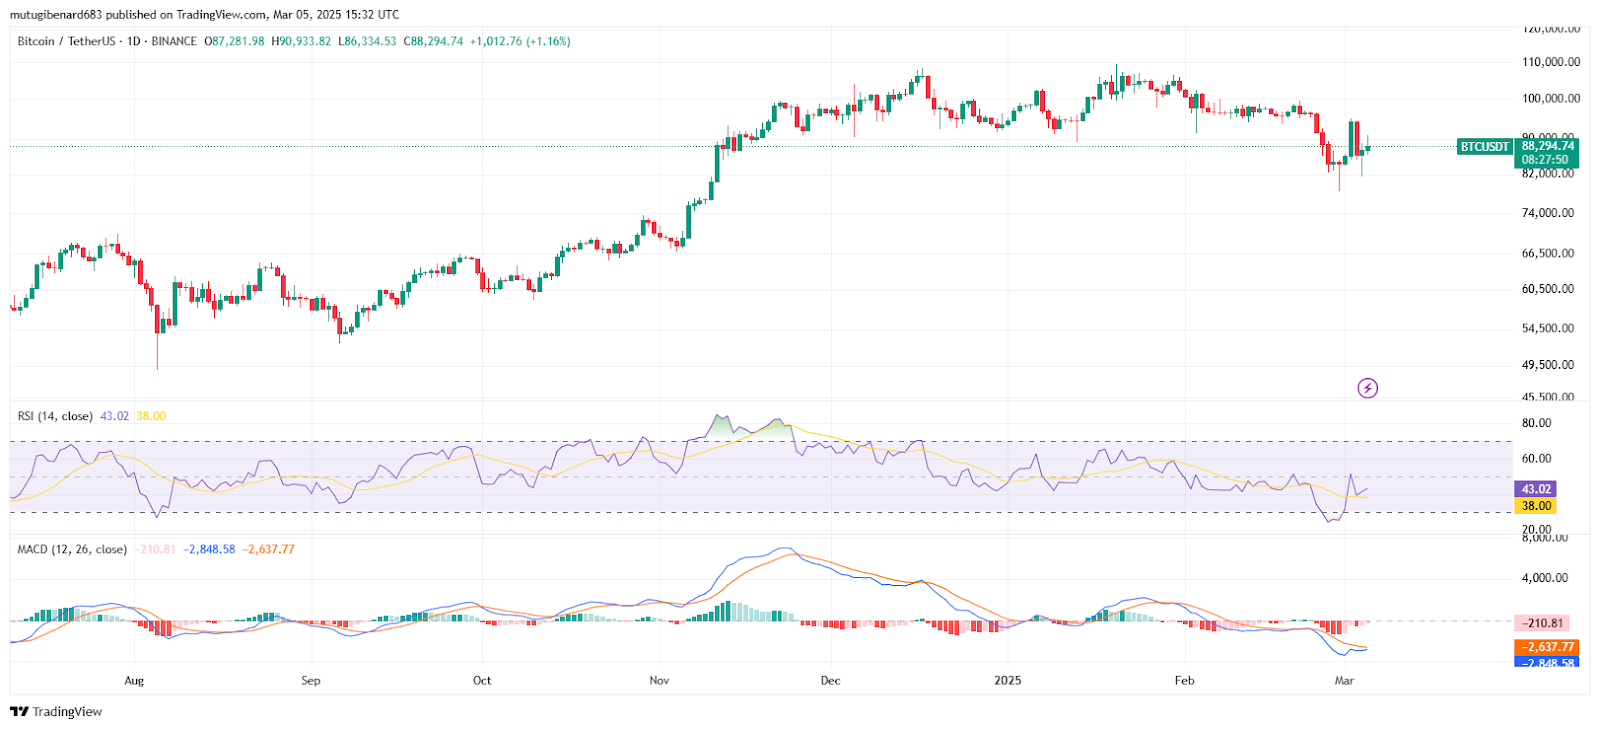Click the Oct label on time axis

[x=482, y=681]
